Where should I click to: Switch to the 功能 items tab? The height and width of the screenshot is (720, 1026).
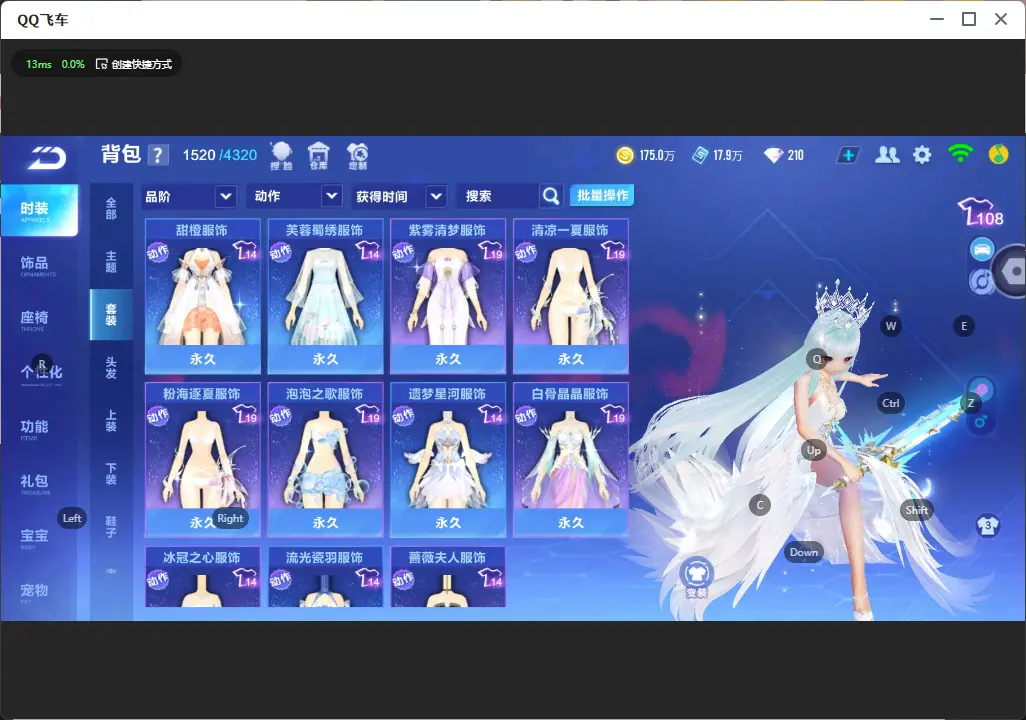click(x=39, y=429)
